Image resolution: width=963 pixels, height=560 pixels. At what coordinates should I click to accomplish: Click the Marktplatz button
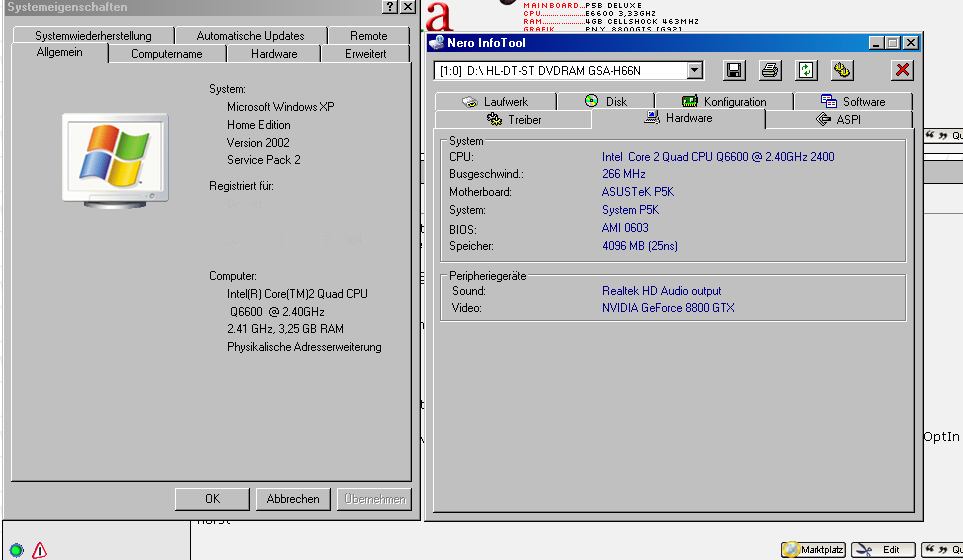coord(814,550)
